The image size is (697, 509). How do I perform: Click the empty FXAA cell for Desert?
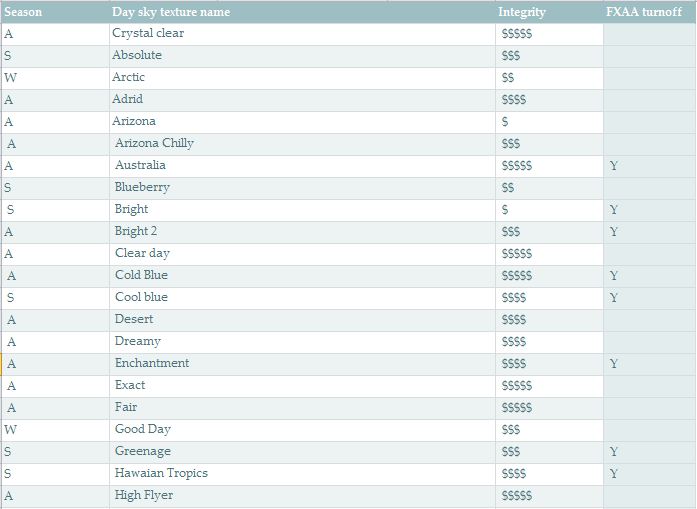point(650,320)
